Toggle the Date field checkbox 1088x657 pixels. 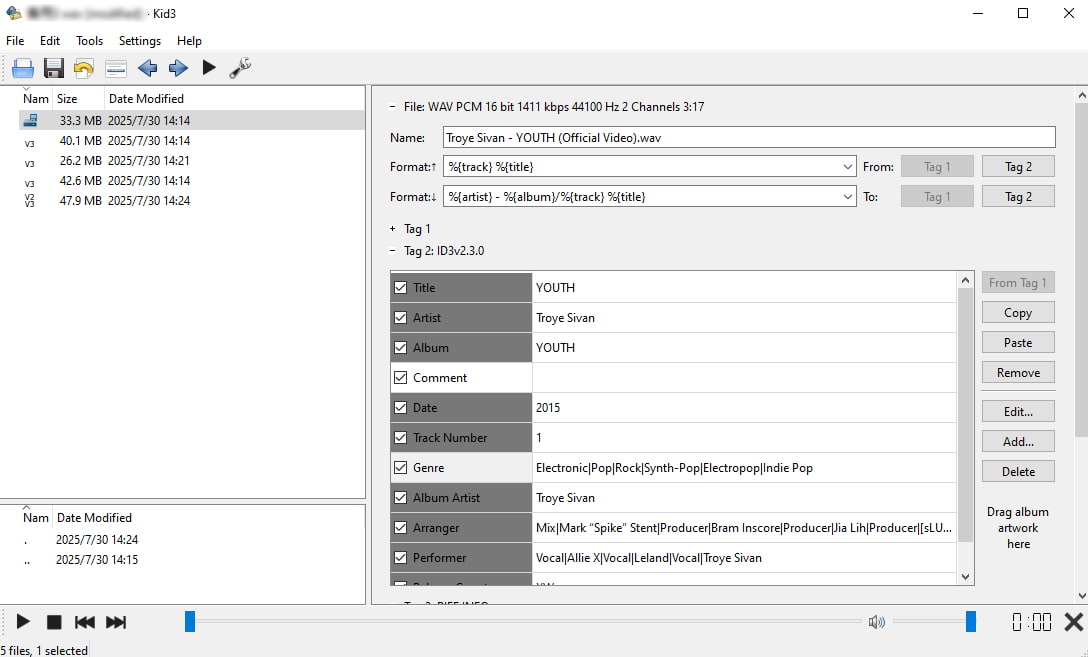pos(400,407)
